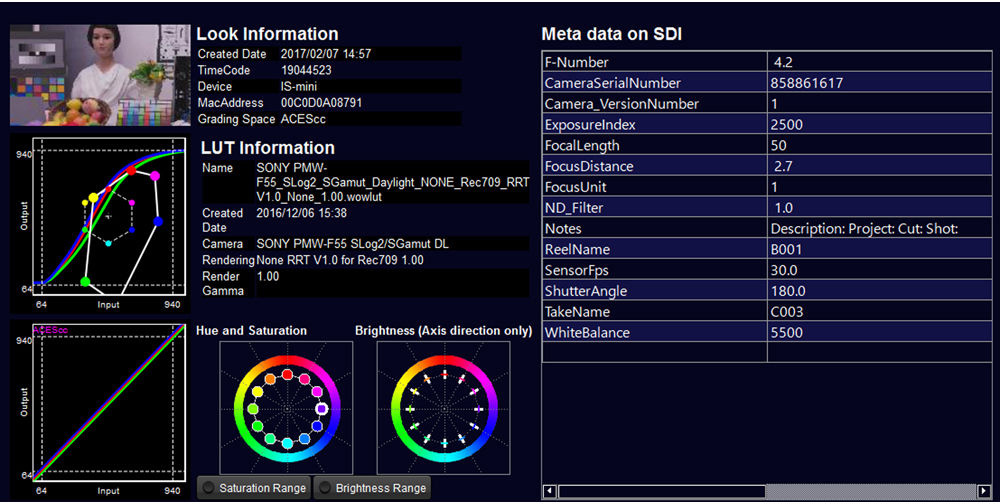
Task: Select orange dot on Hue and Saturation wheel
Action: (270, 379)
